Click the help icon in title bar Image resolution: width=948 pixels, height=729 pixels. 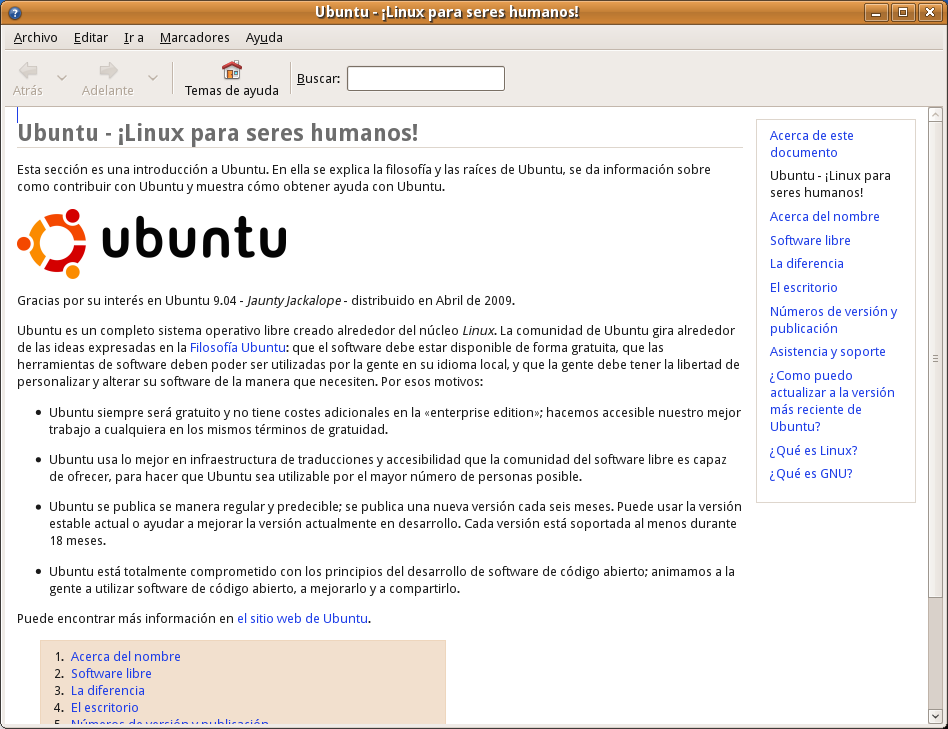click(x=15, y=12)
